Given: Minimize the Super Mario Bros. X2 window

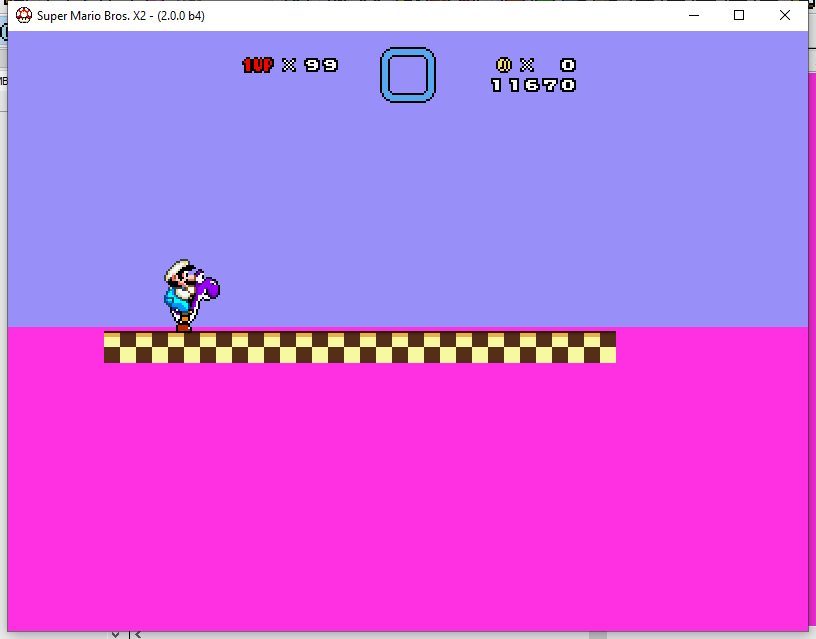Looking at the screenshot, I should [x=694, y=16].
